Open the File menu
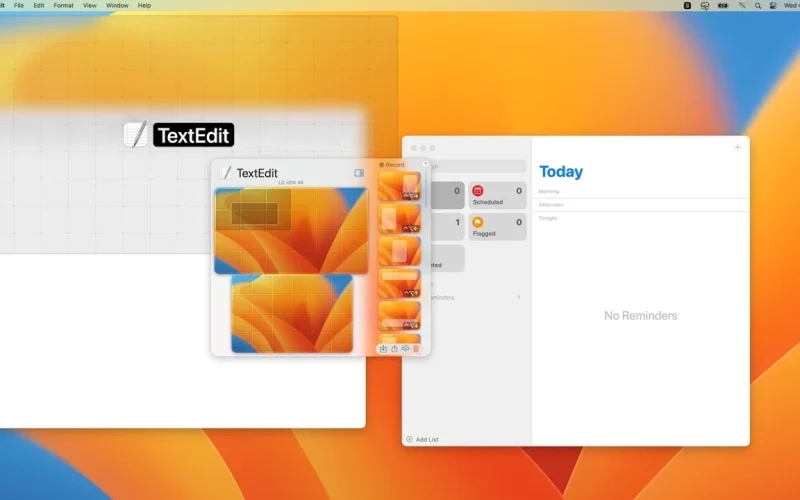Image resolution: width=800 pixels, height=500 pixels. (19, 5)
